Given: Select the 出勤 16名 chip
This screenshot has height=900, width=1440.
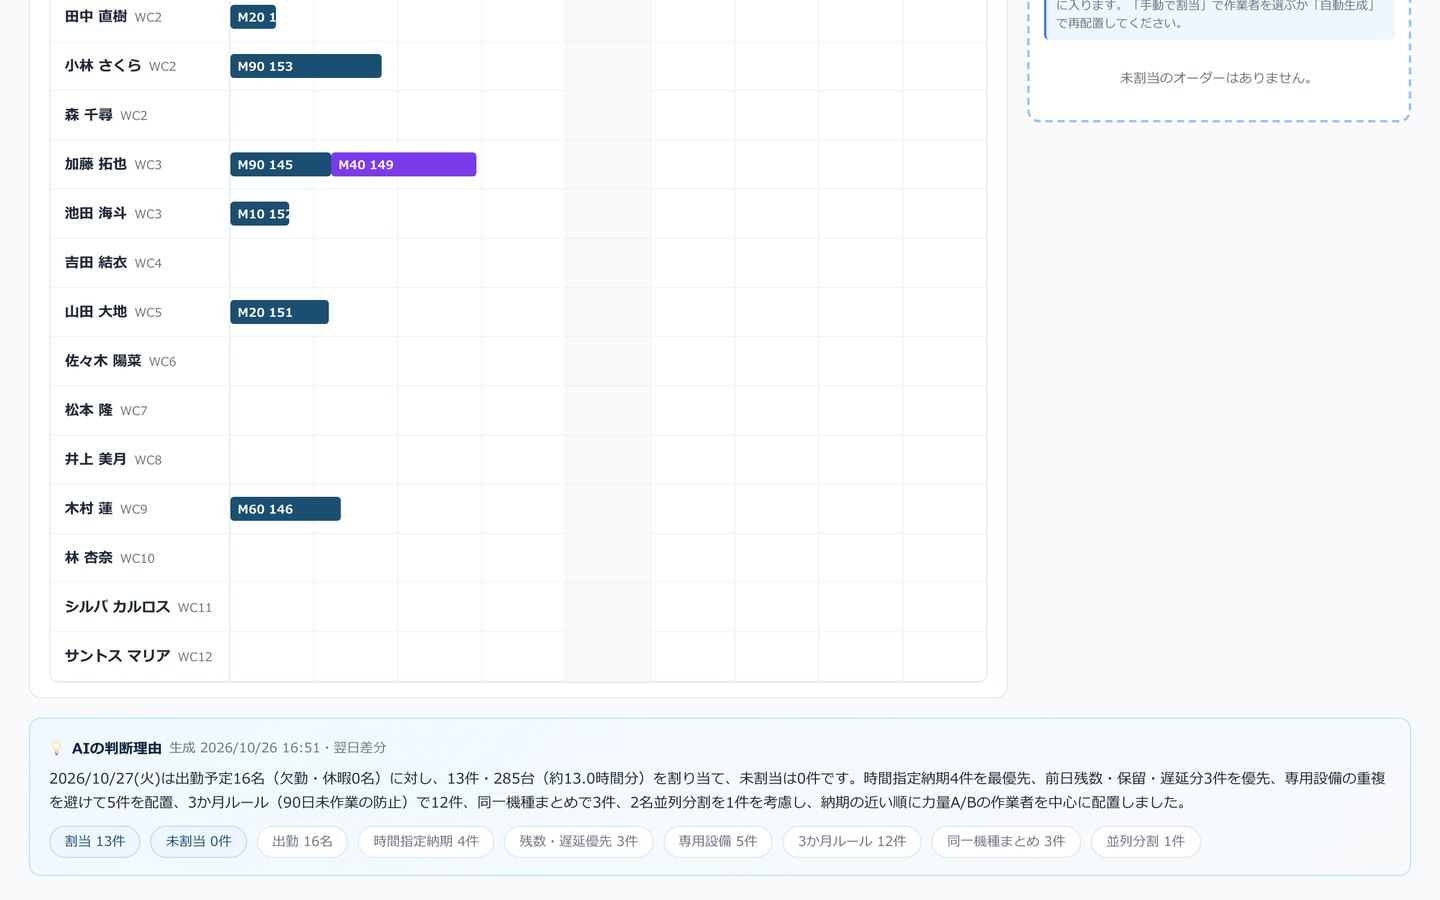Looking at the screenshot, I should pos(302,842).
